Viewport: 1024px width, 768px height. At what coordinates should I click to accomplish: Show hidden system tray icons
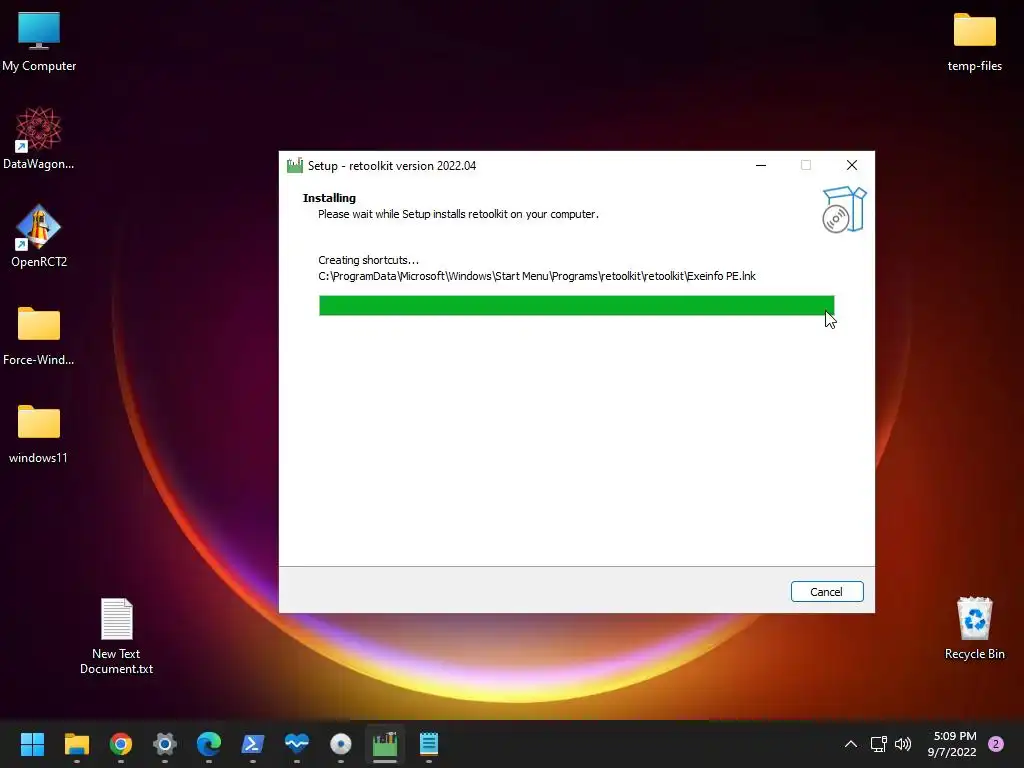point(851,744)
